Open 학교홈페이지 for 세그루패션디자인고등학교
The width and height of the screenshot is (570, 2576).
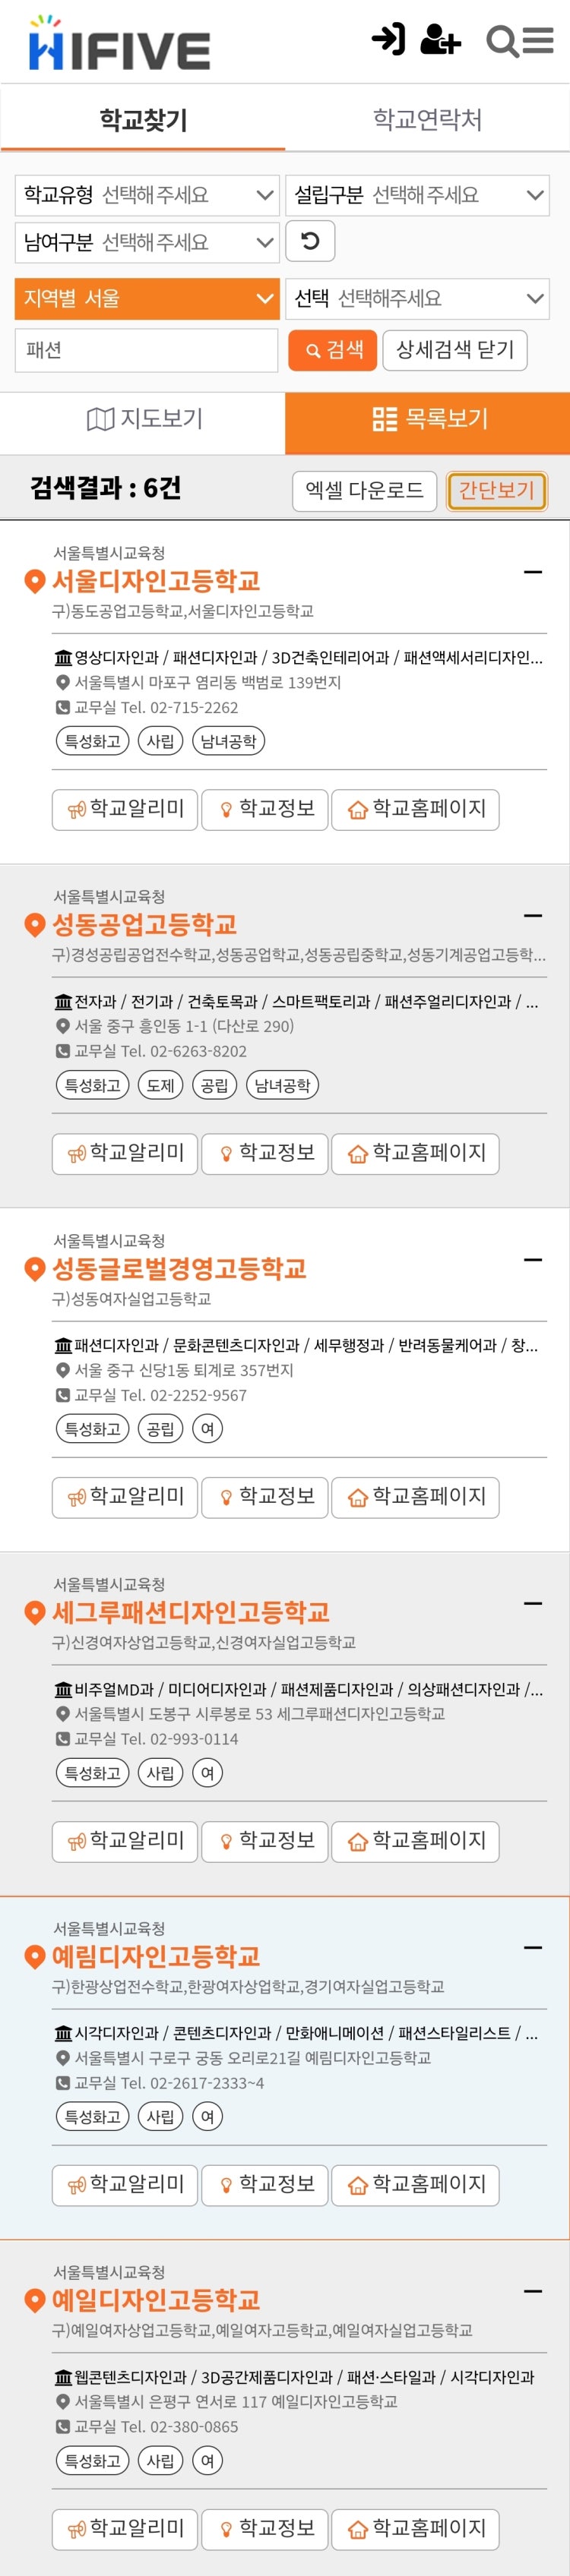[415, 1841]
